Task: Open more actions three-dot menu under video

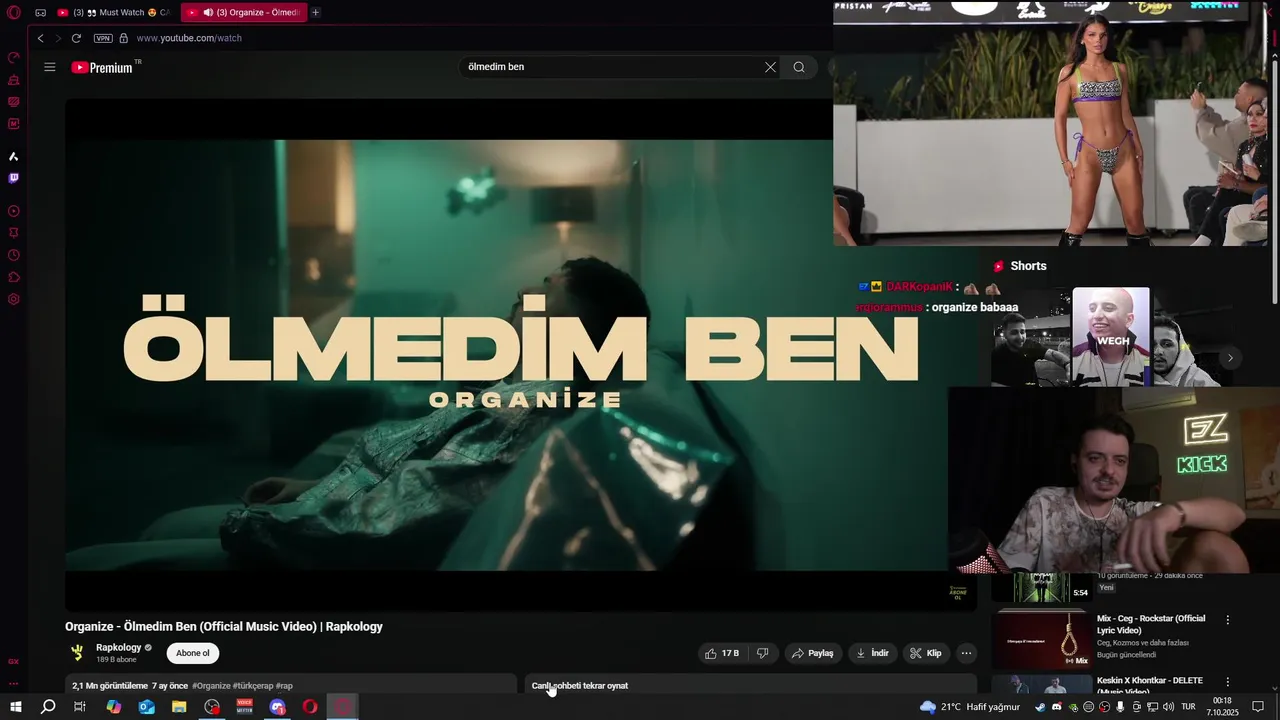Action: [966, 653]
